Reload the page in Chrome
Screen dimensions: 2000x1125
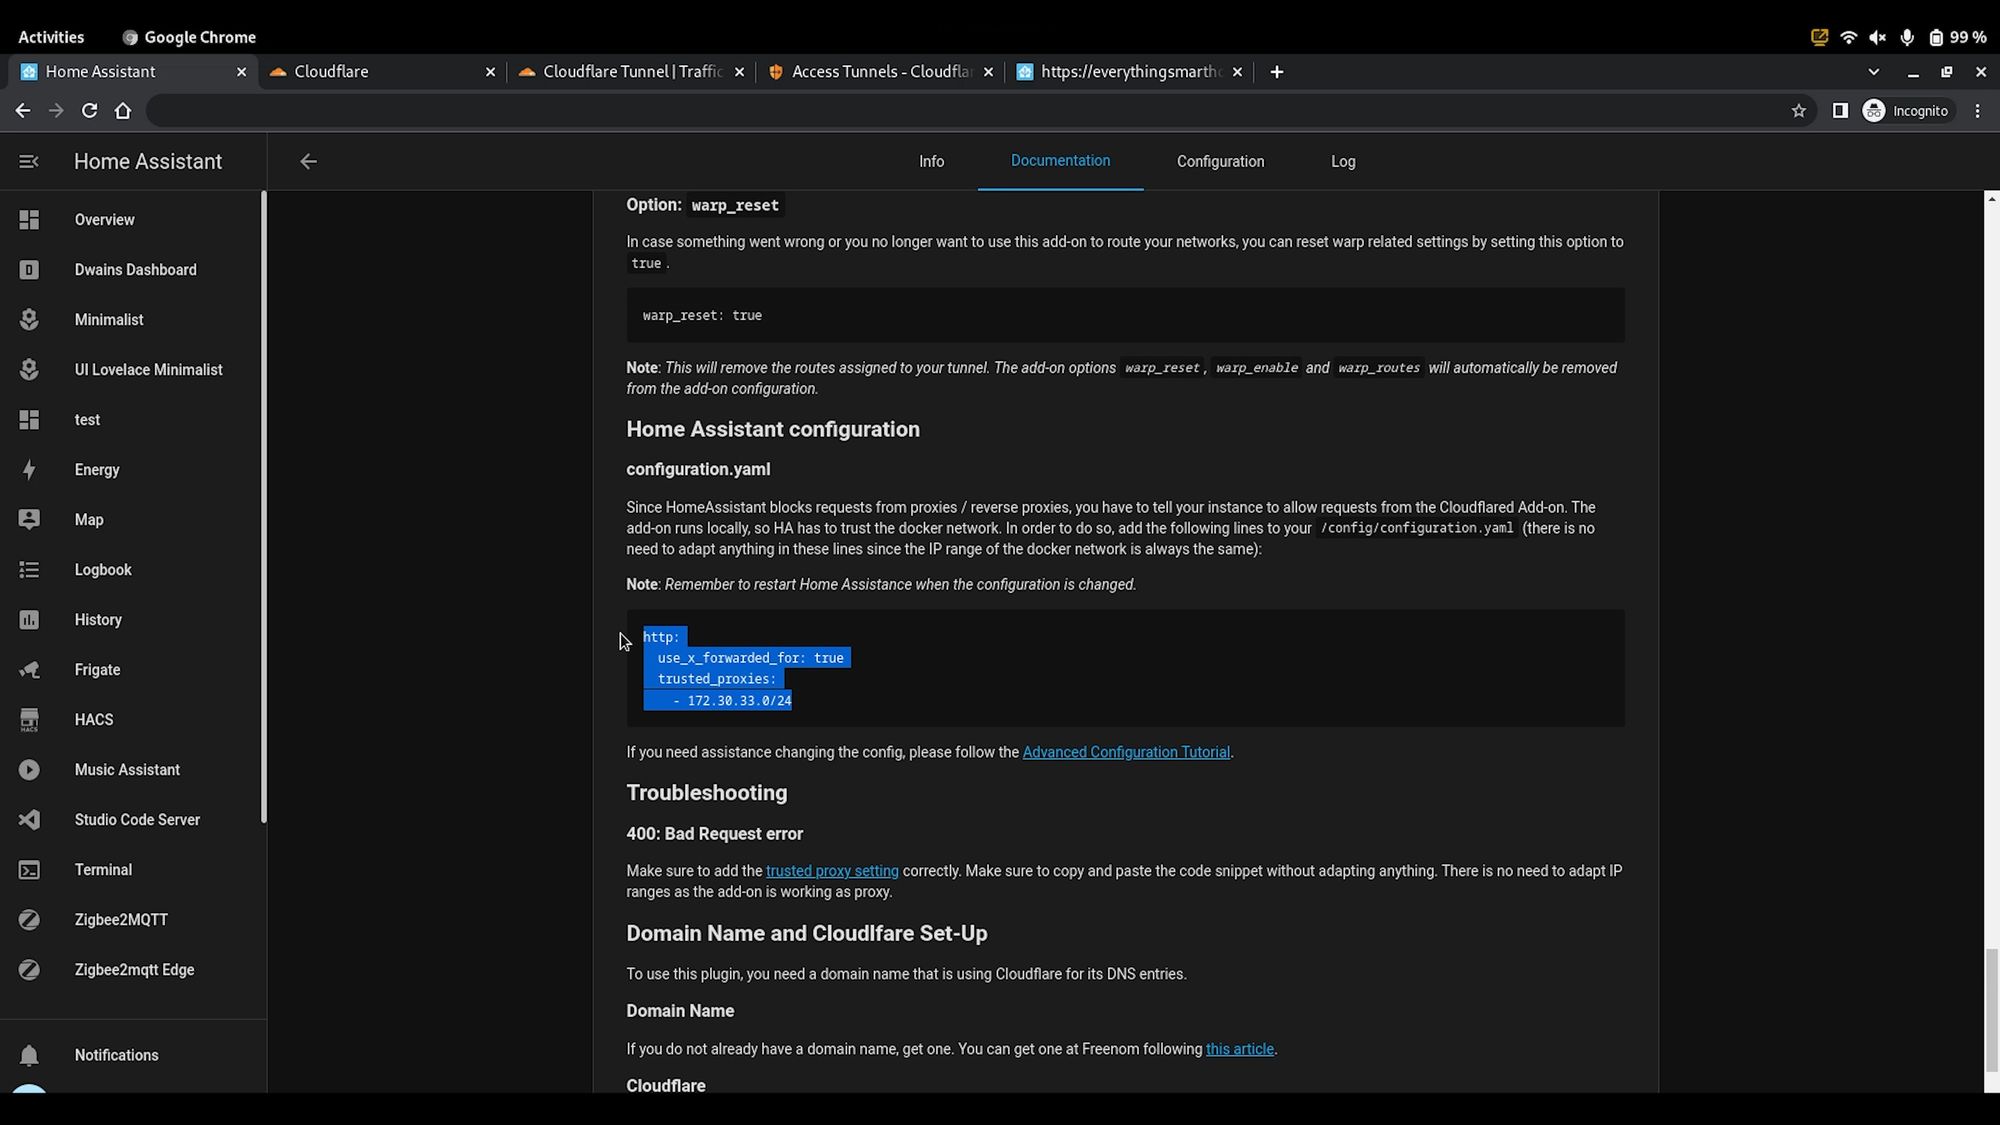tap(89, 111)
